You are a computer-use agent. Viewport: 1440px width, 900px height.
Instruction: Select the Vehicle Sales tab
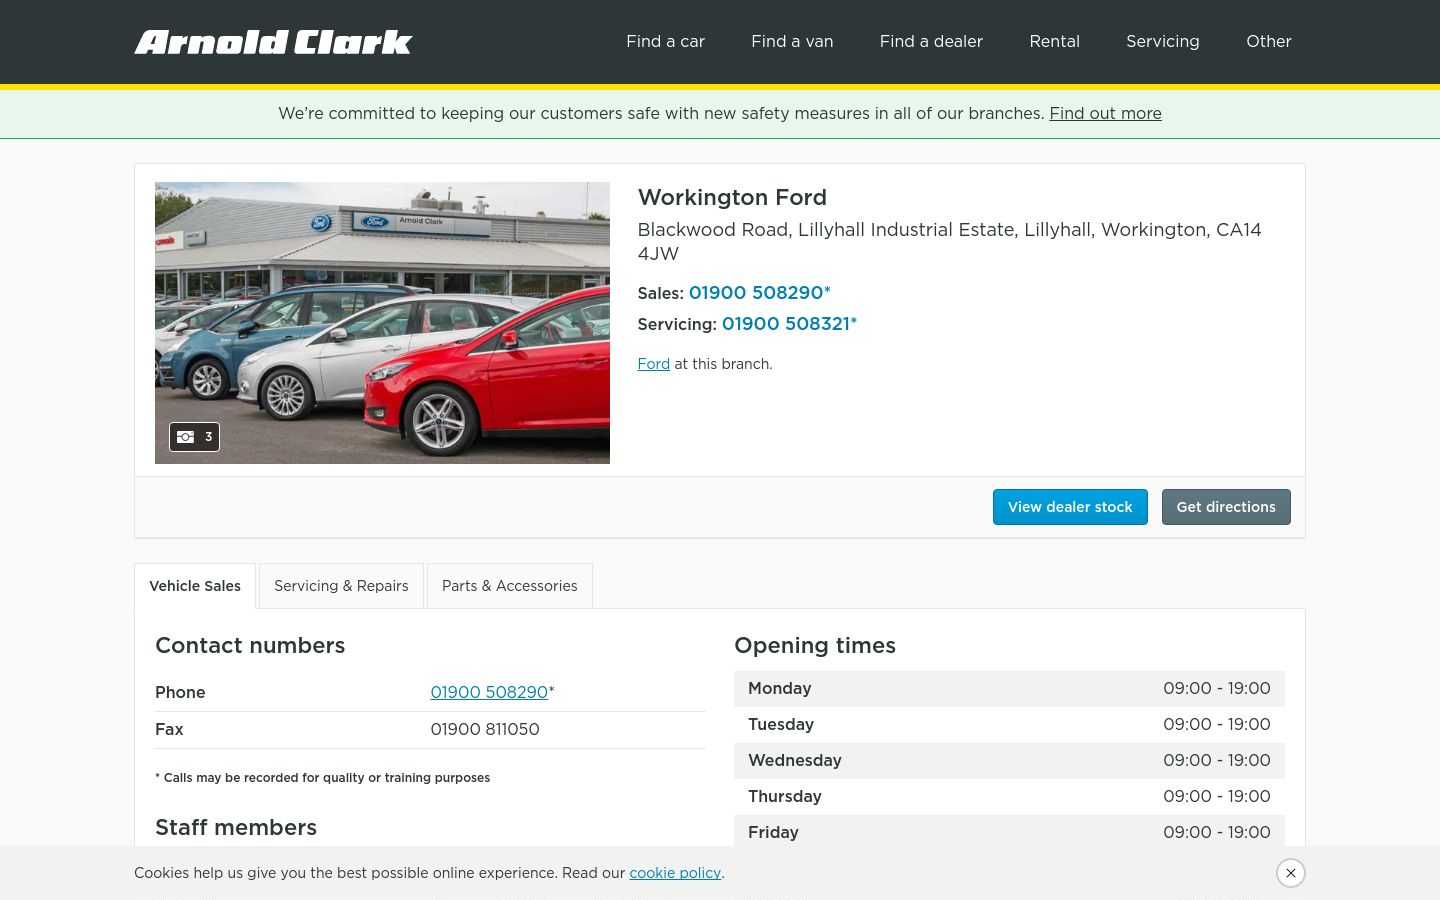coord(195,586)
